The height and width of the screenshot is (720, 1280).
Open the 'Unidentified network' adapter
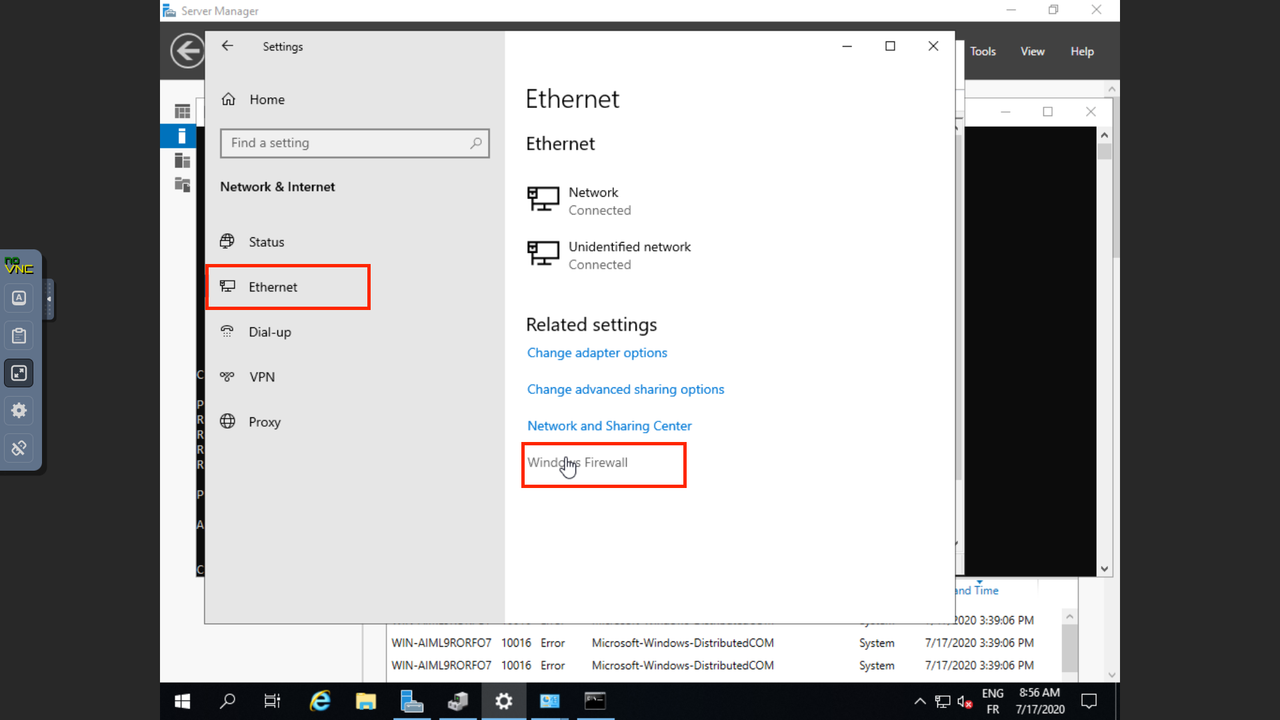coord(610,255)
